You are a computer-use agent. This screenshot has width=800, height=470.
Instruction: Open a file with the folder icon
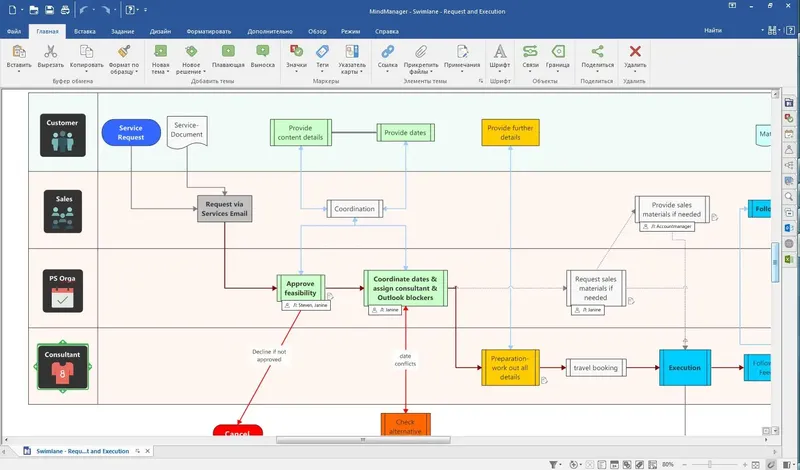pos(34,10)
